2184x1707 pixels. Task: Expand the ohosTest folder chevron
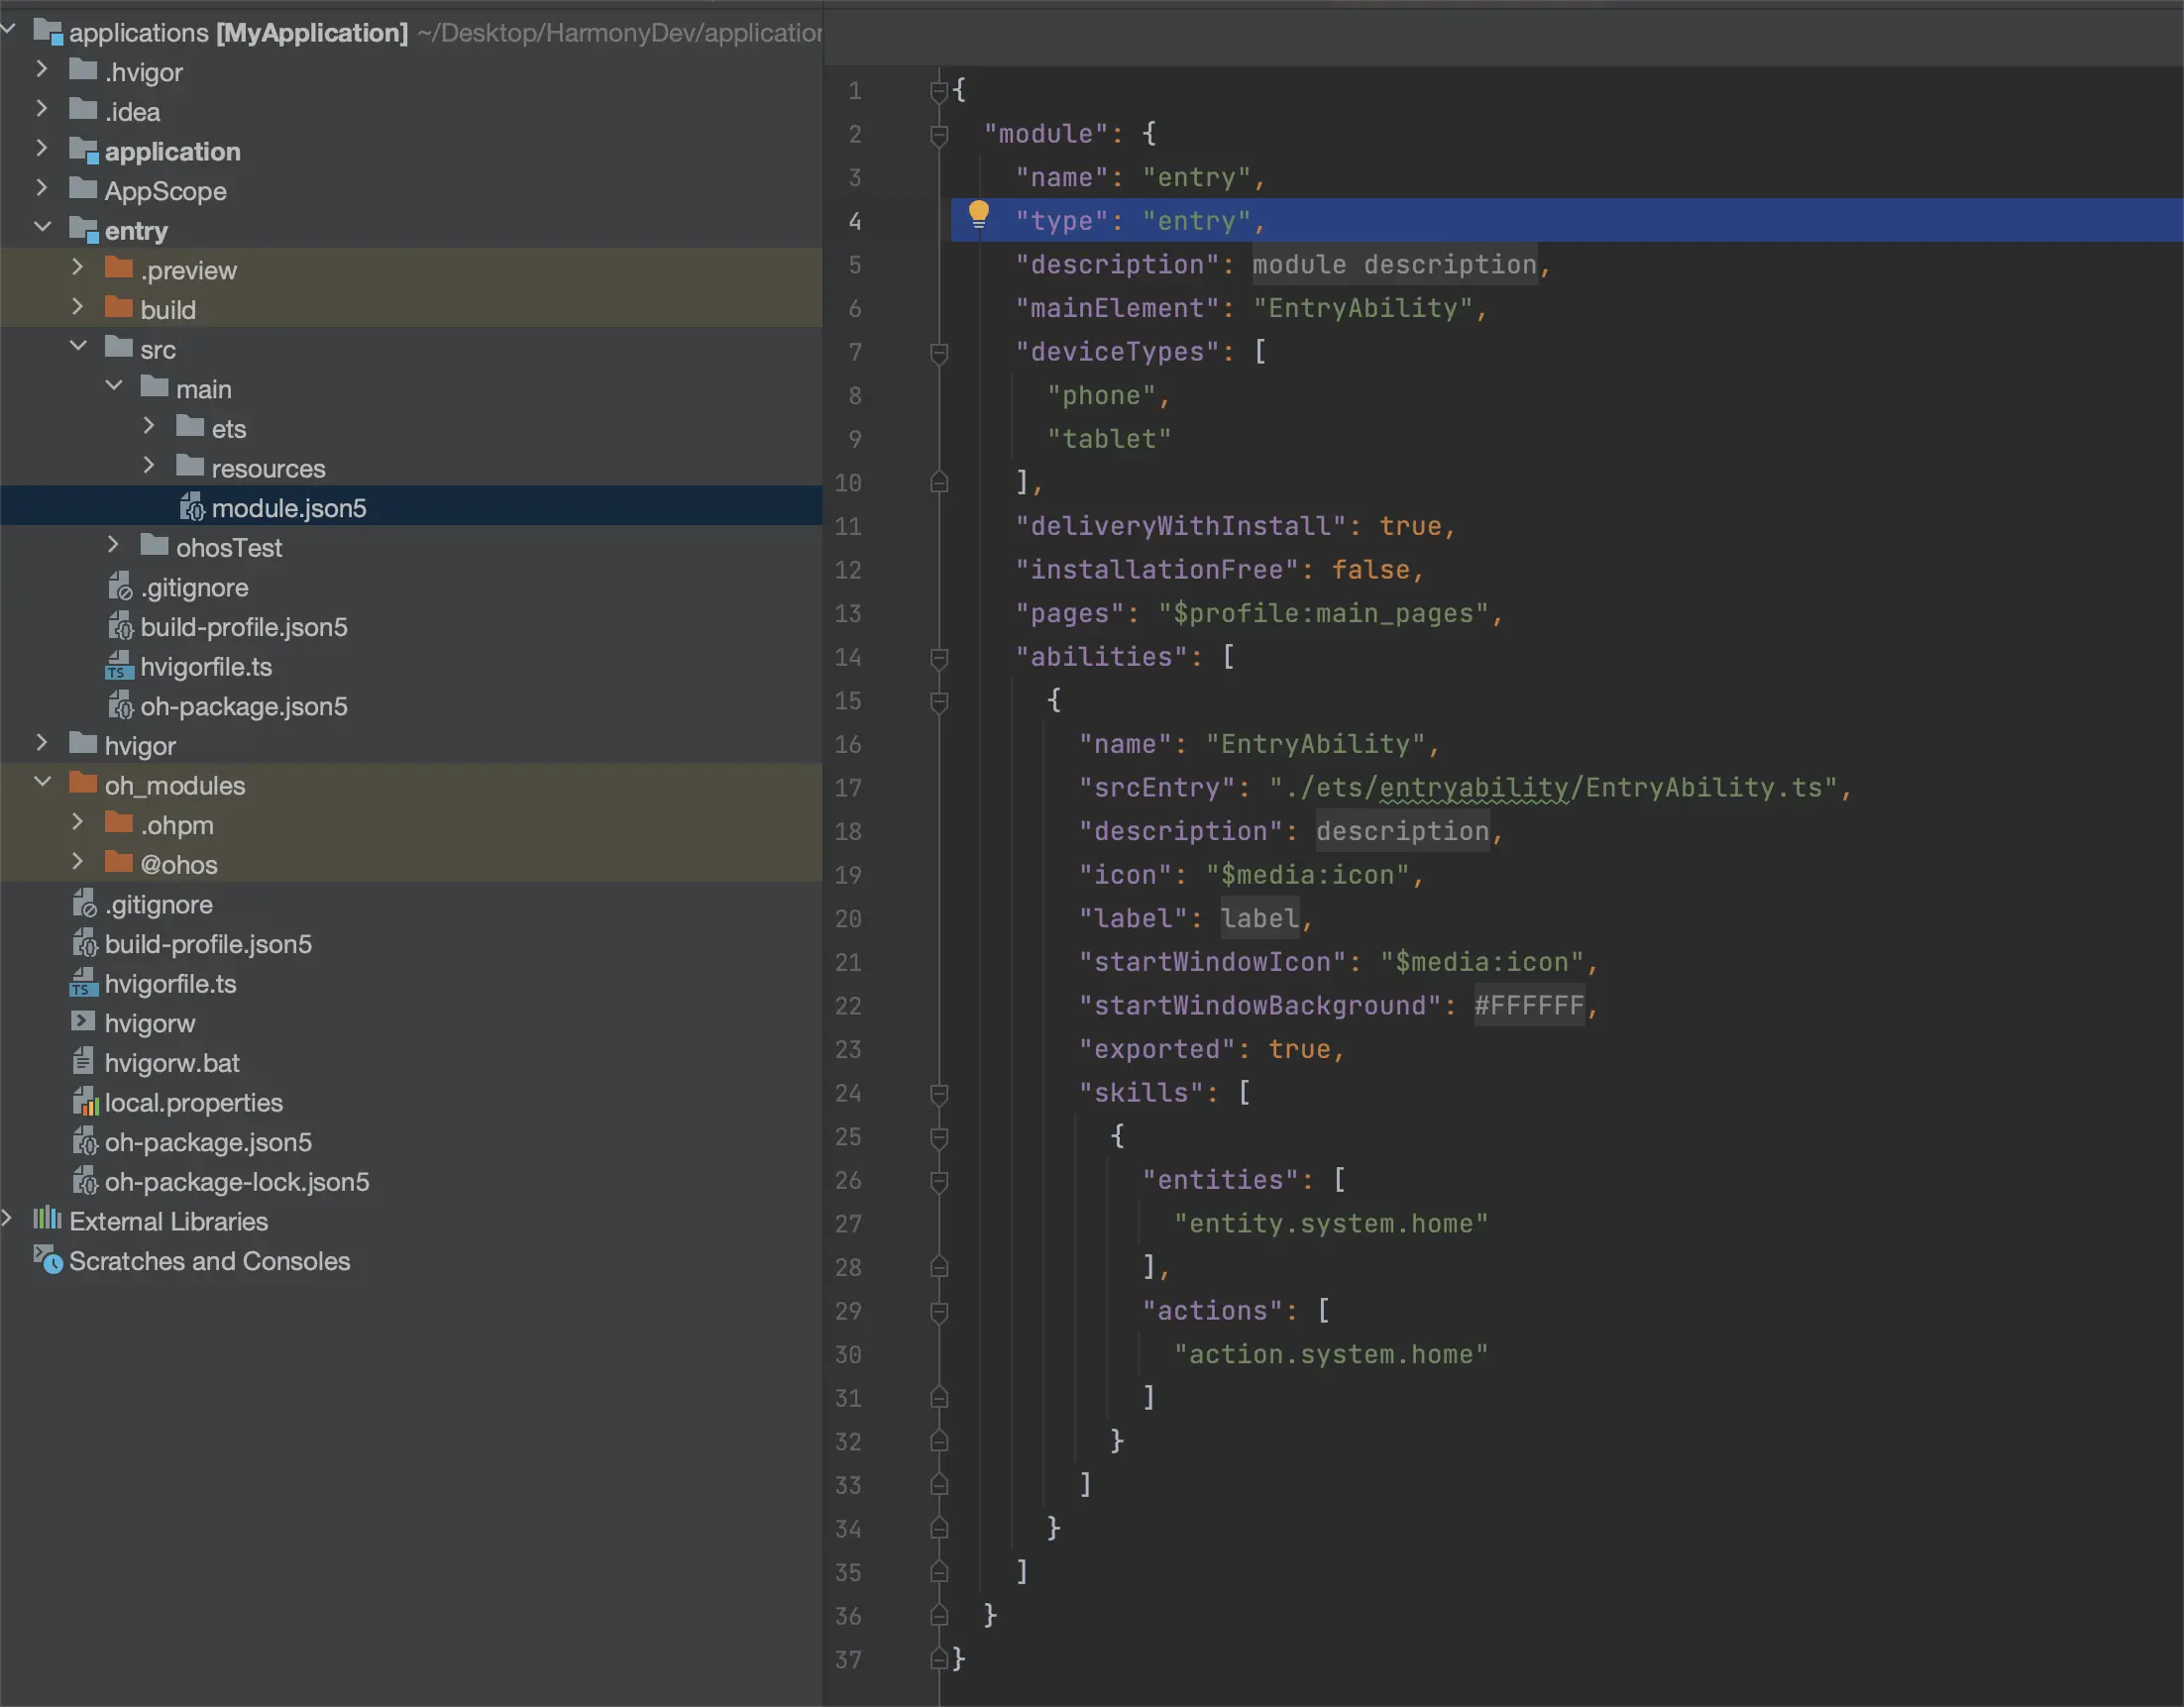point(113,545)
